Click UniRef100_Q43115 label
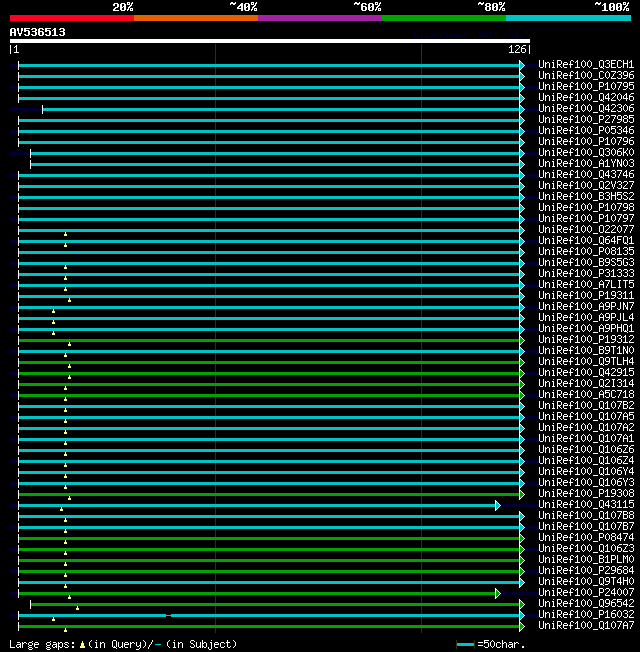The width and height of the screenshot is (640, 652). click(x=586, y=505)
